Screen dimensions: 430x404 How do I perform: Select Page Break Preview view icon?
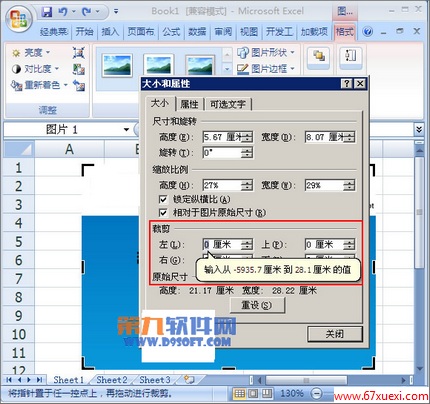[x=267, y=394]
